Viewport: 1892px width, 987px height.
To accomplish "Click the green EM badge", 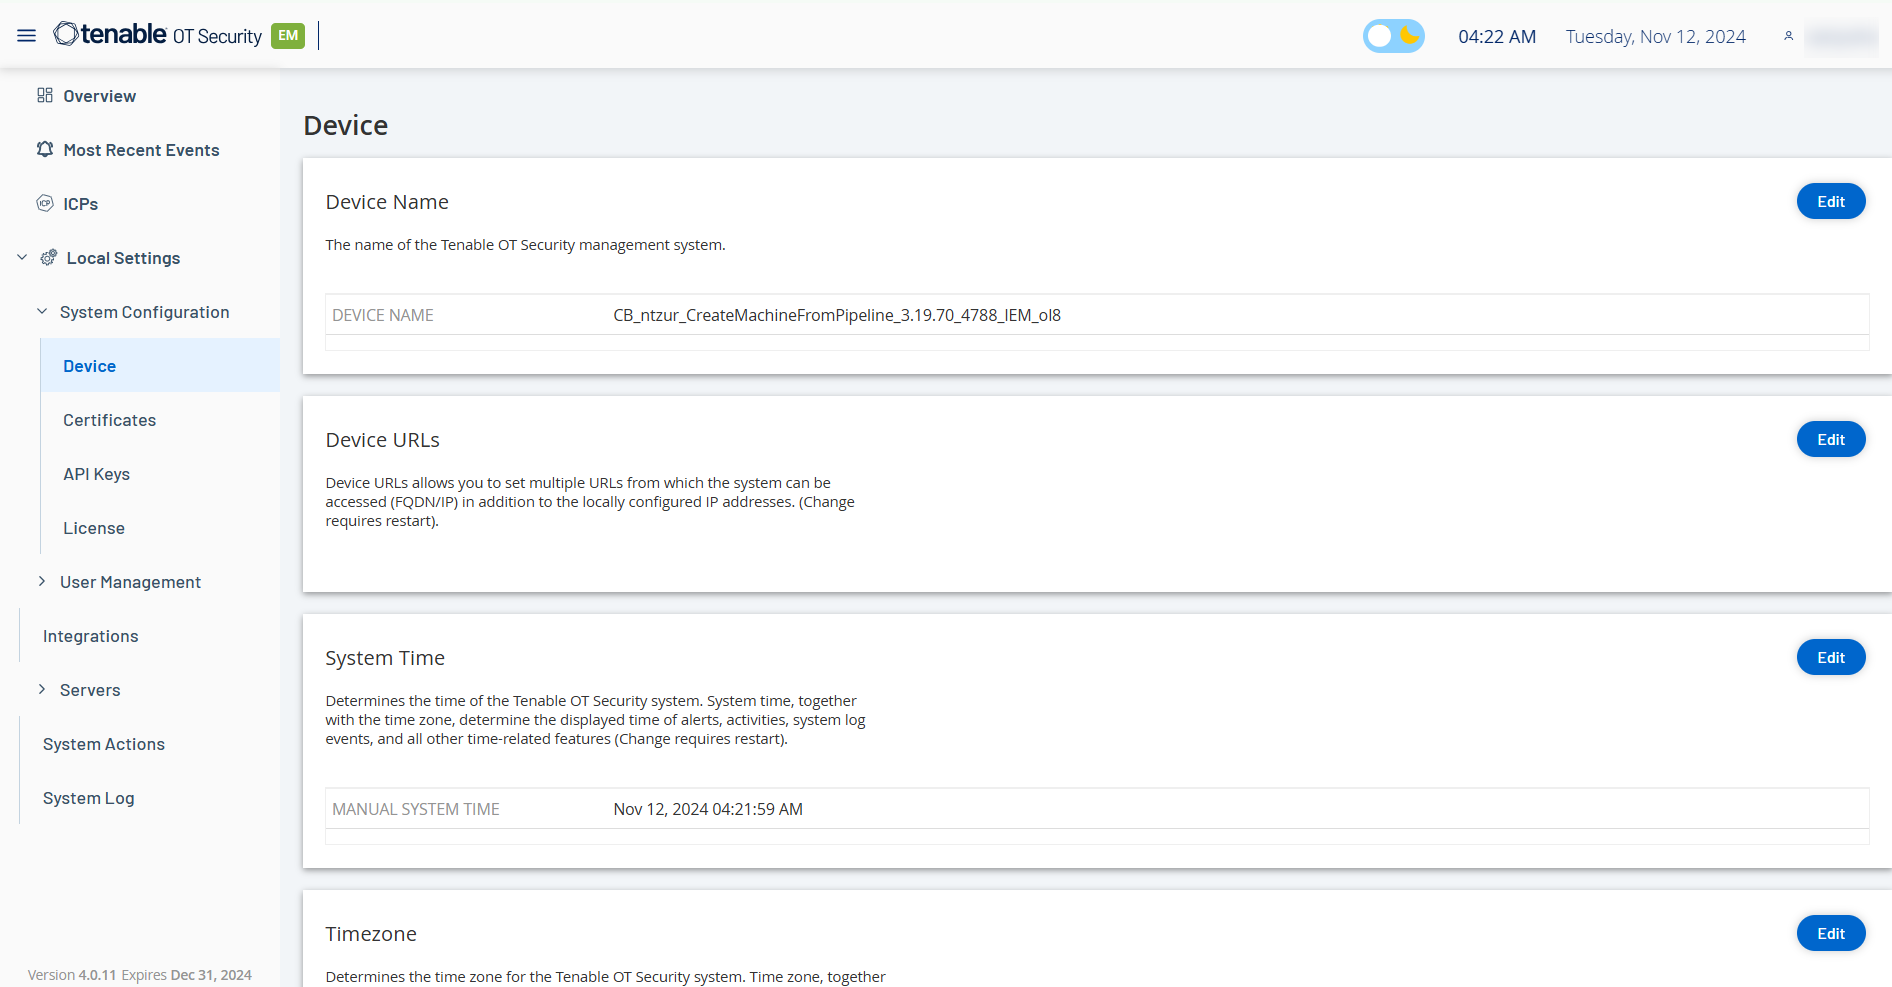I will (288, 36).
